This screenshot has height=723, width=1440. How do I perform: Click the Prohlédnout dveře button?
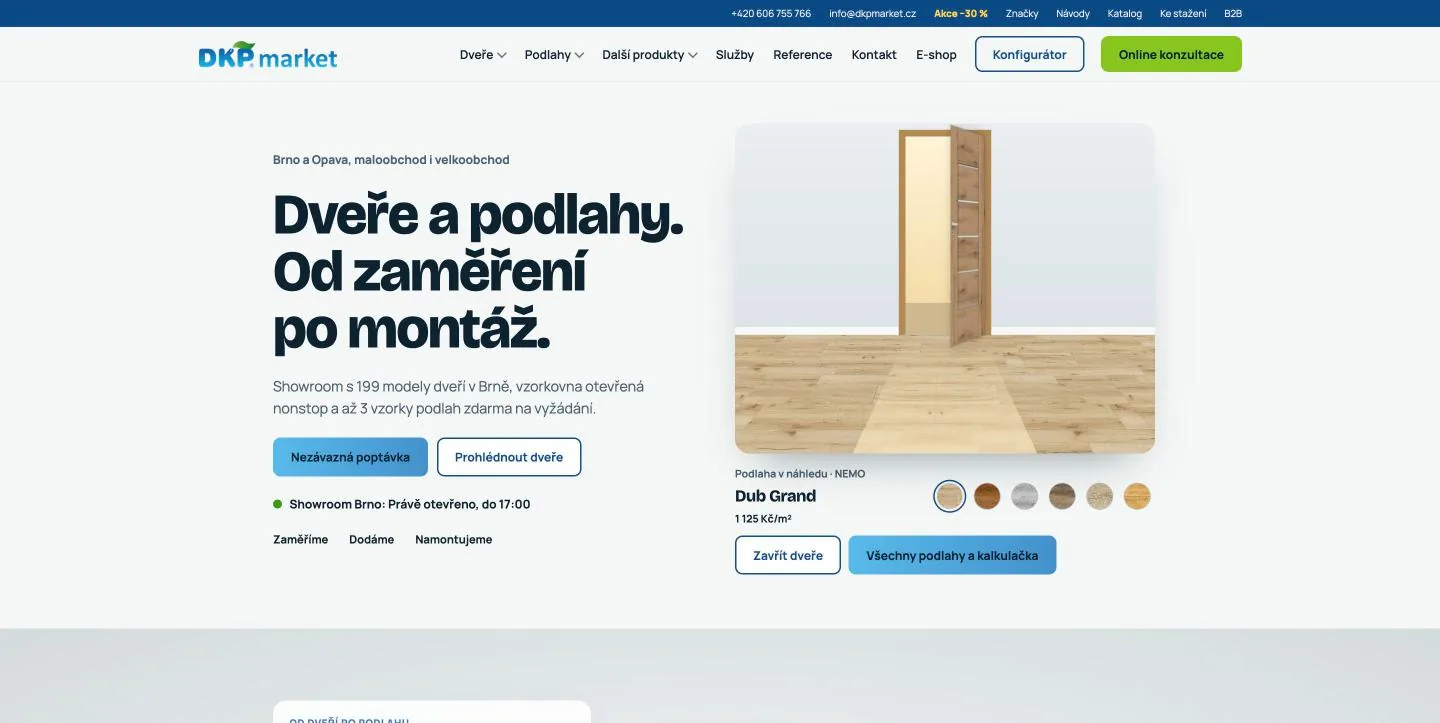509,457
